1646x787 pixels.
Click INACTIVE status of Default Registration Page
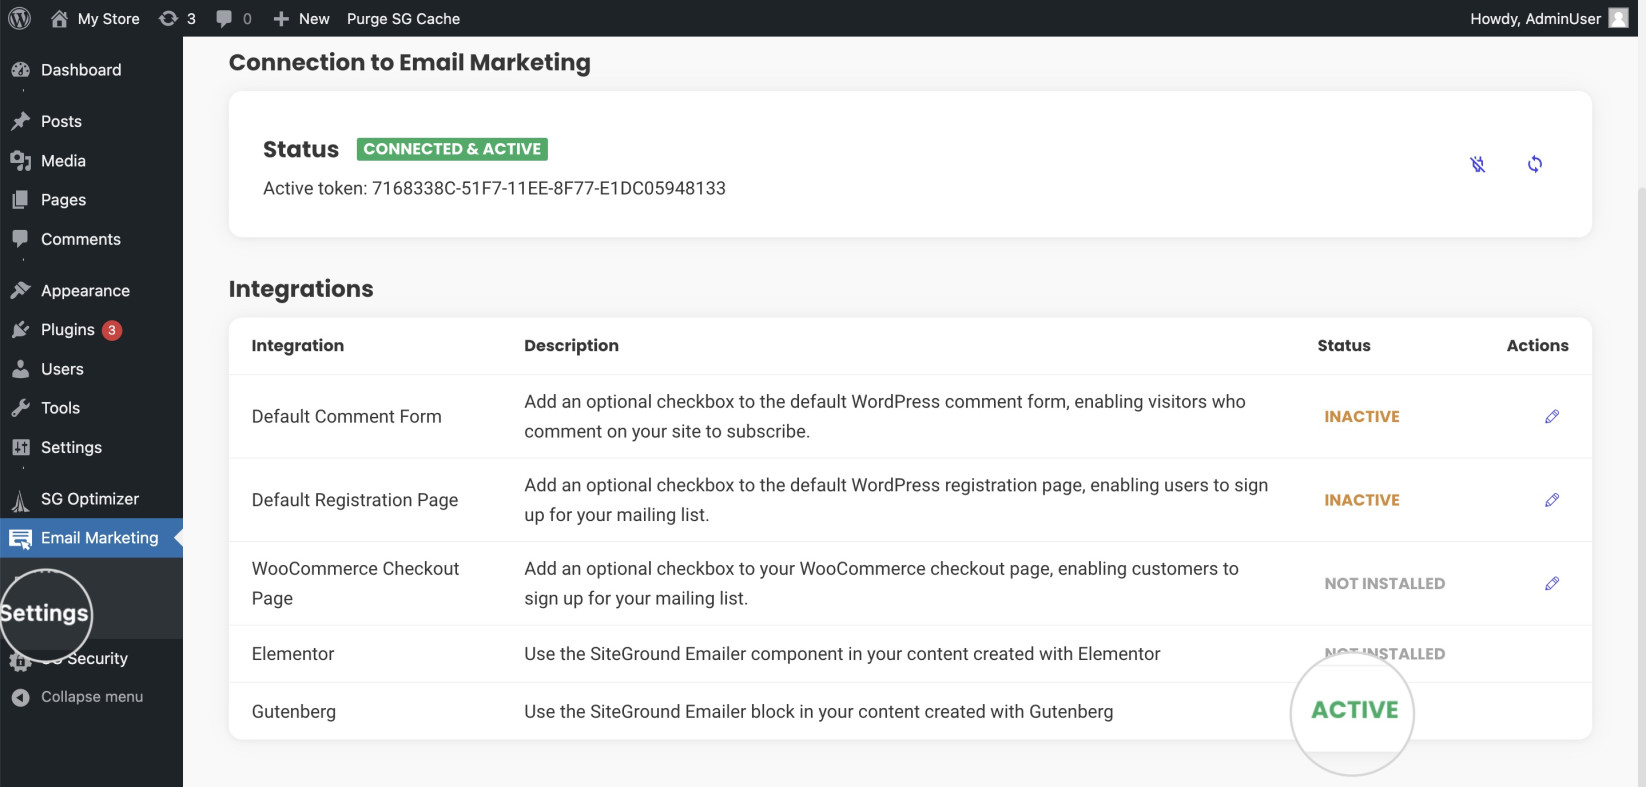tap(1362, 500)
